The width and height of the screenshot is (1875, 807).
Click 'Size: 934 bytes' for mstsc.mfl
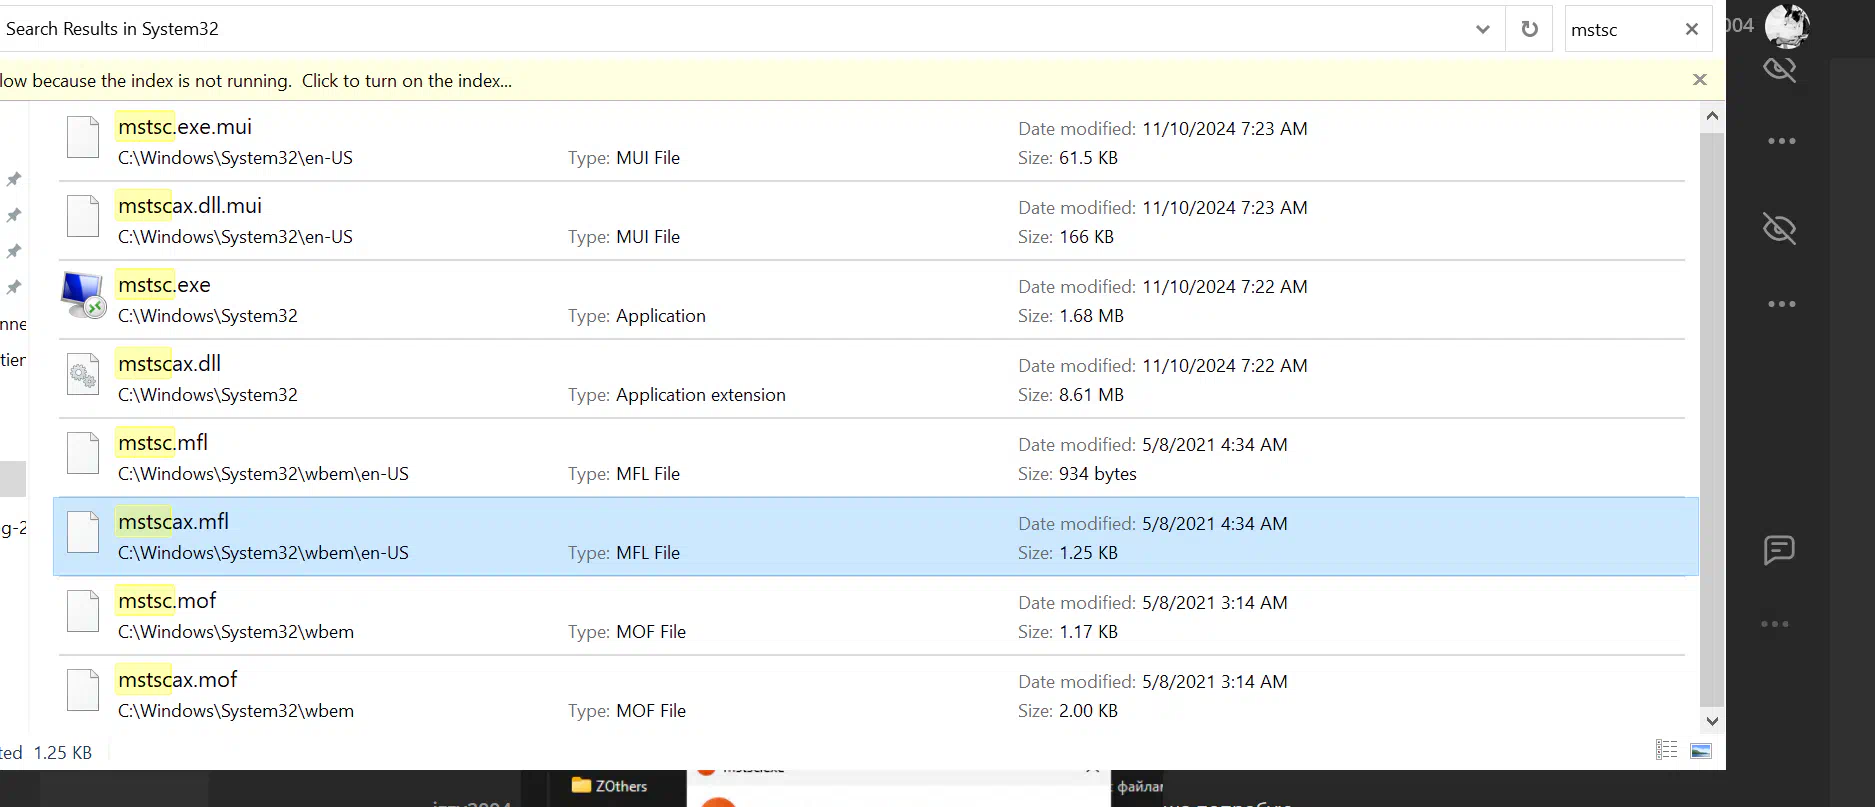1077,474
